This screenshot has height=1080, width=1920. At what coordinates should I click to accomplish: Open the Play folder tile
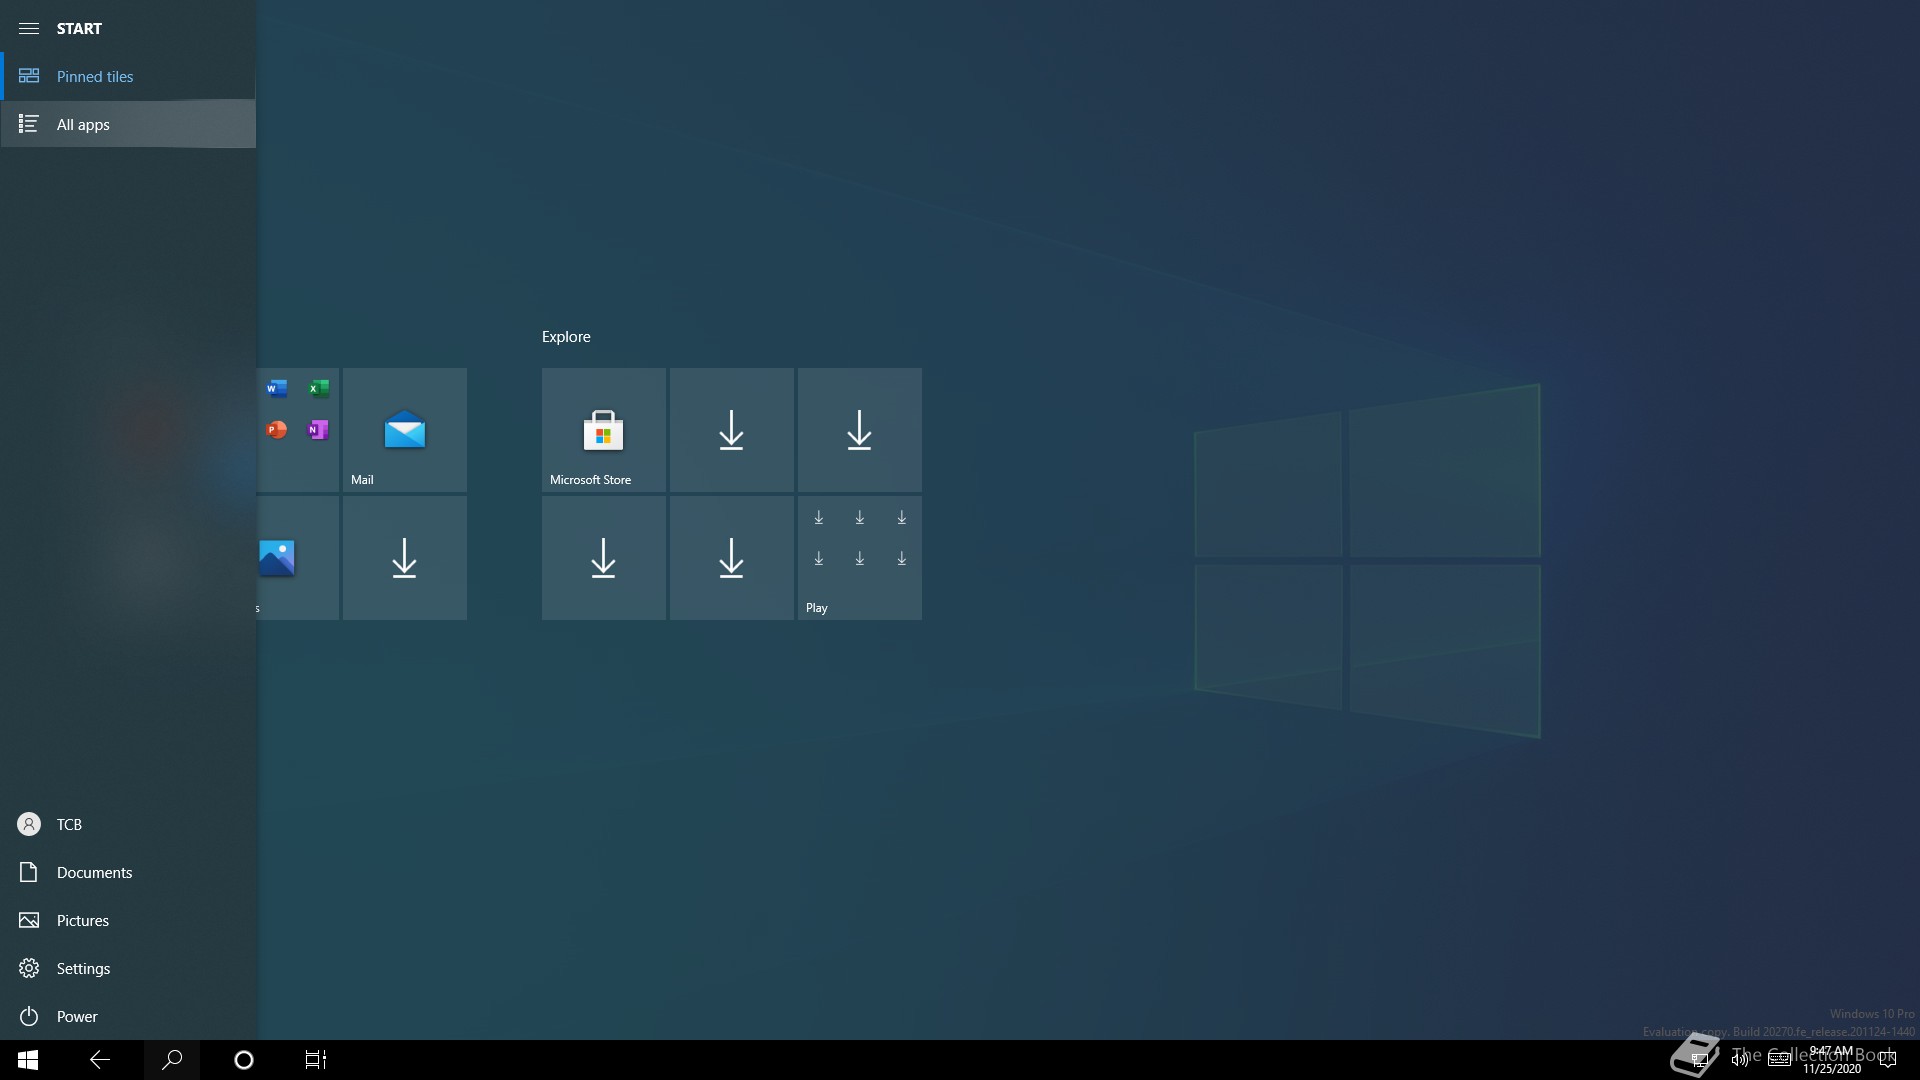859,558
